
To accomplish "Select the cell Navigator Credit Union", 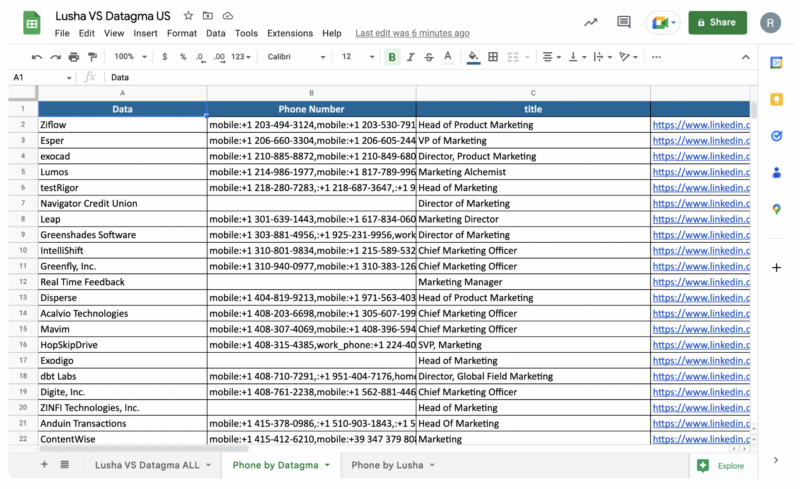I will click(122, 203).
